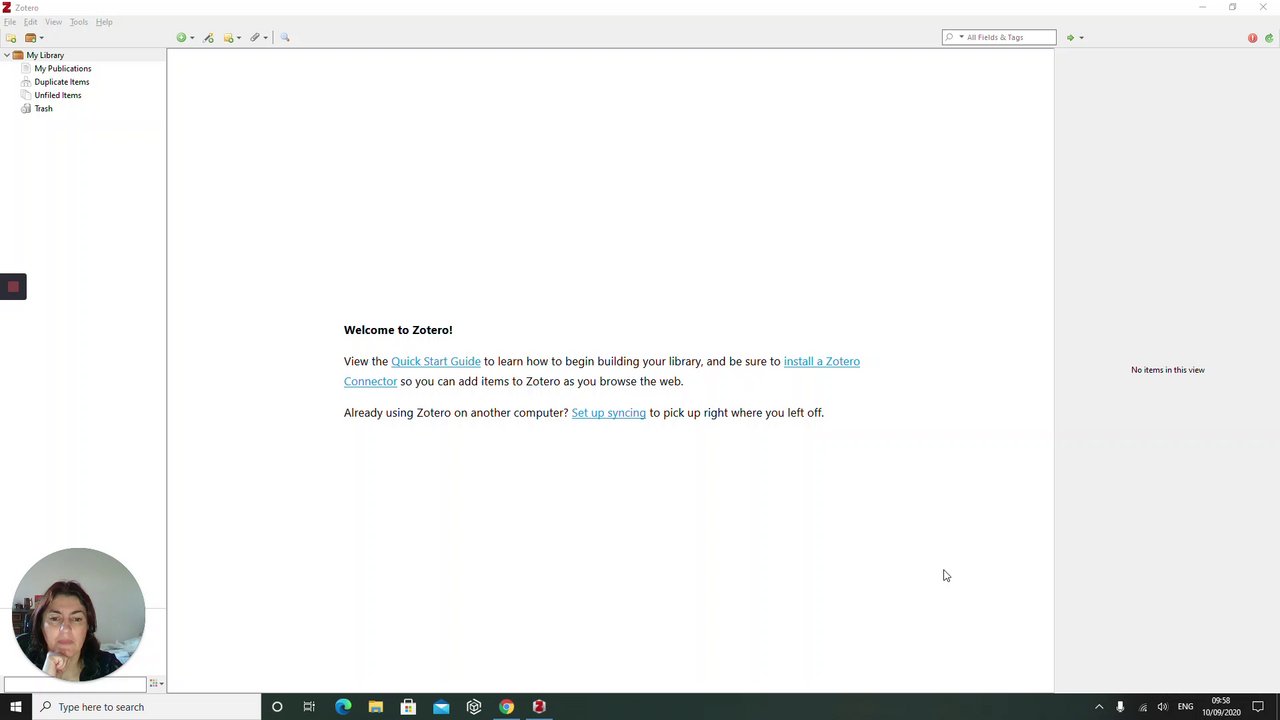Click the hexagon app icon on taskbar
Screen dimensions: 1280x720
474,707
